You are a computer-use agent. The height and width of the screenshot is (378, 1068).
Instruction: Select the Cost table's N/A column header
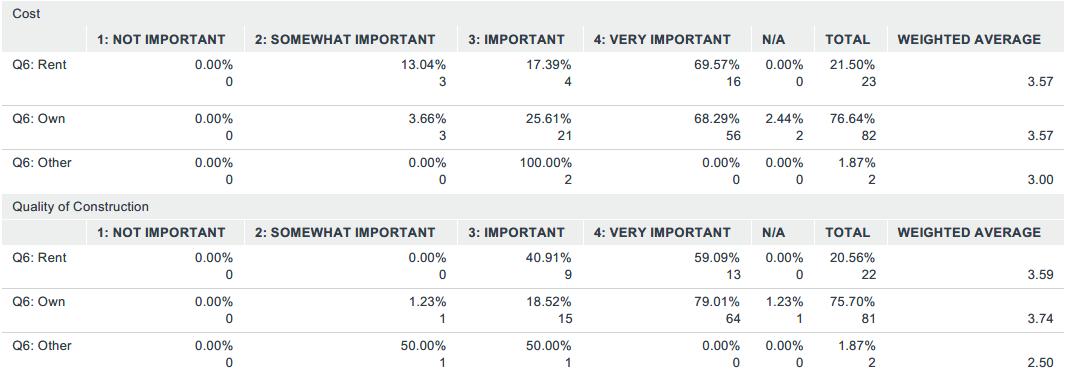pos(774,40)
